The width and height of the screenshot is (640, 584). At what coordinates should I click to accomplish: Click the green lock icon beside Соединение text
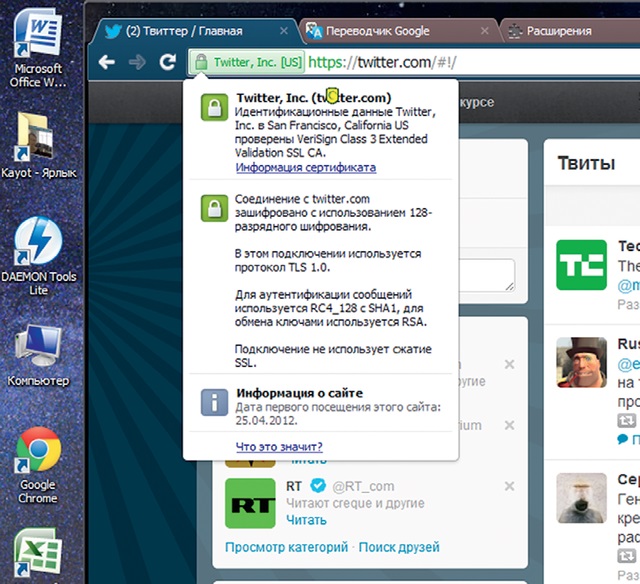coord(214,208)
